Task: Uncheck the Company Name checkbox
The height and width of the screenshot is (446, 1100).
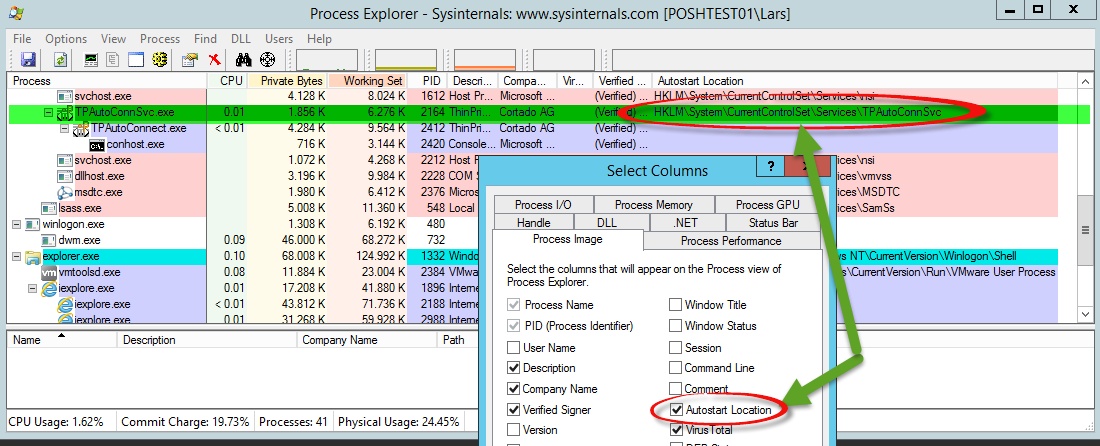Action: [x=513, y=388]
